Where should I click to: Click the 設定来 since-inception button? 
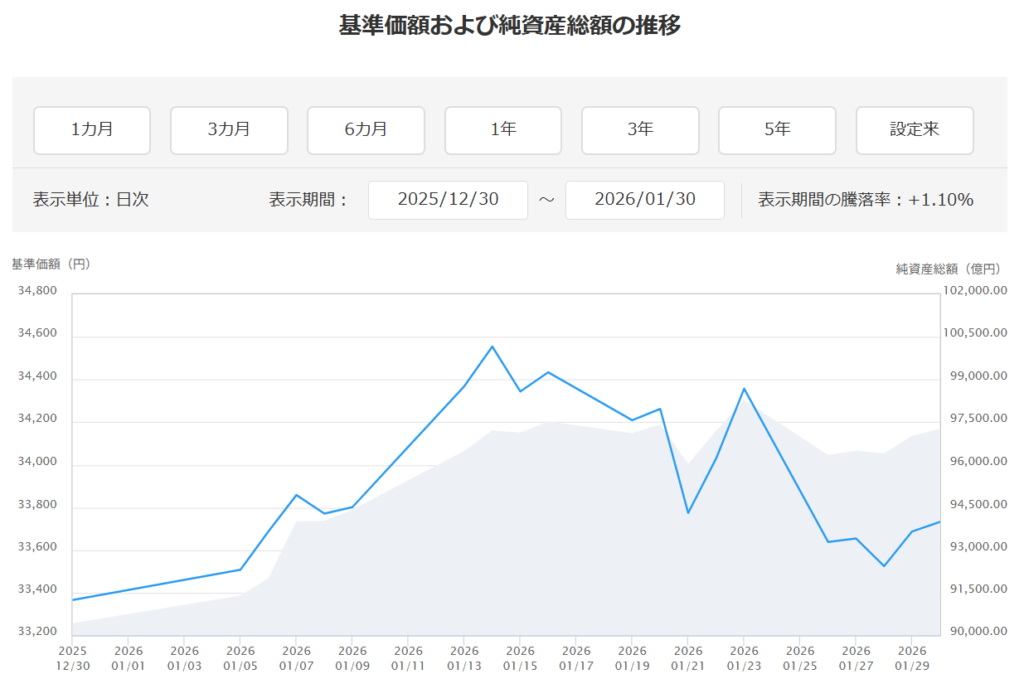[x=914, y=130]
